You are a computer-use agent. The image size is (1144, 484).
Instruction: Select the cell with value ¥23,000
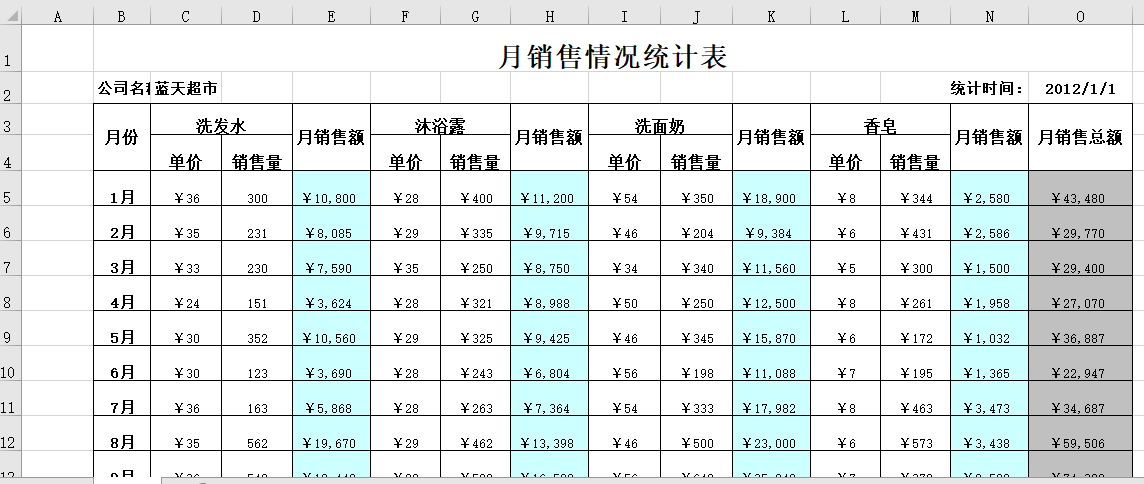(771, 442)
